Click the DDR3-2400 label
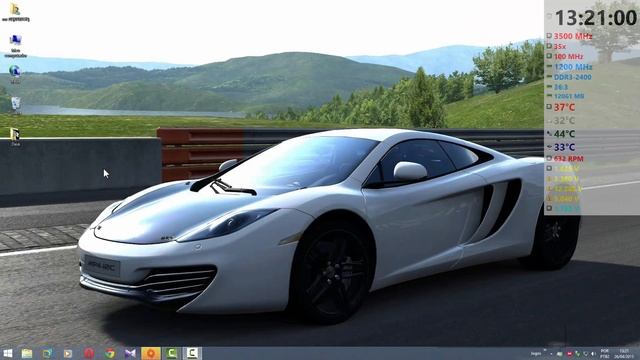The height and width of the screenshot is (360, 640). coord(573,77)
